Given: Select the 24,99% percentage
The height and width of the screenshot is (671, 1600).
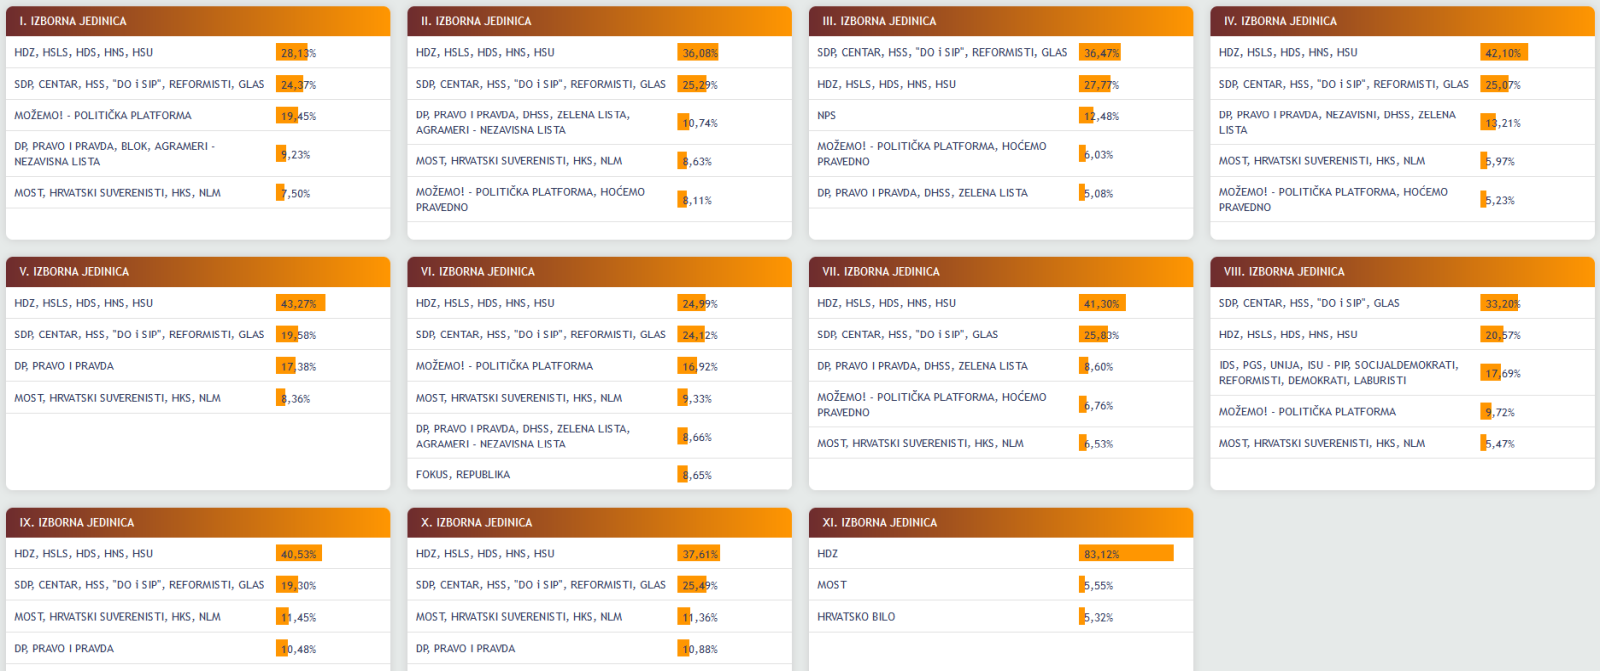Looking at the screenshot, I should pos(700,304).
